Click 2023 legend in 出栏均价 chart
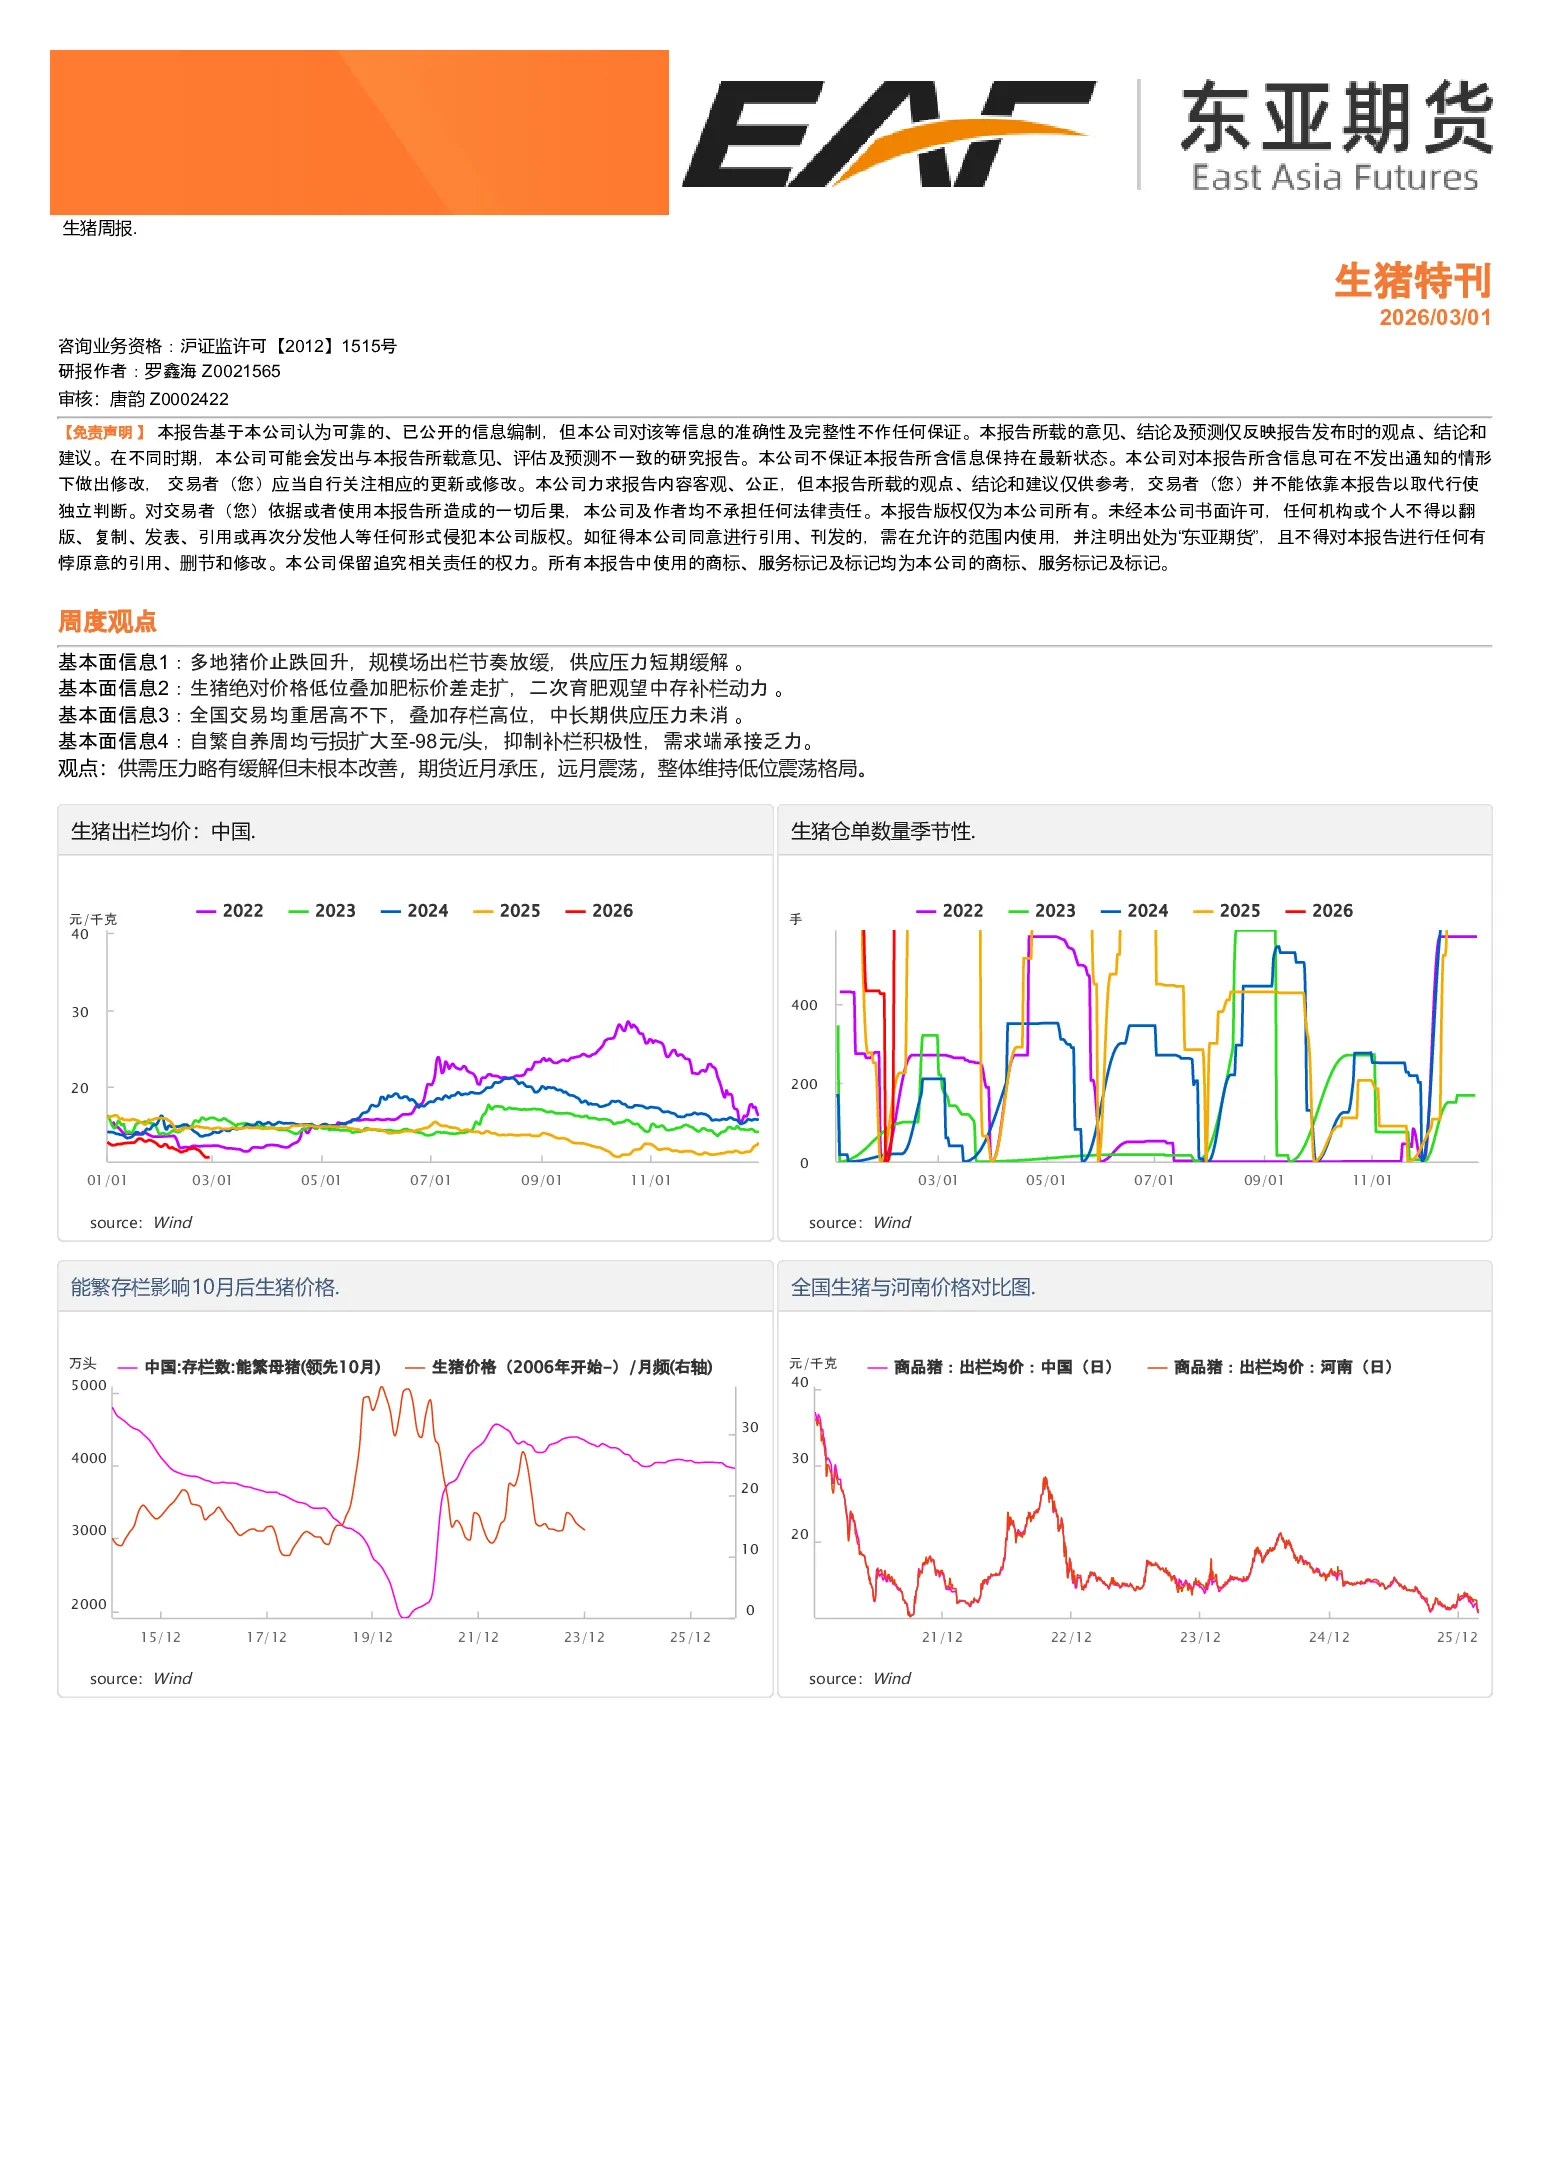The image size is (1550, 2172). [322, 911]
